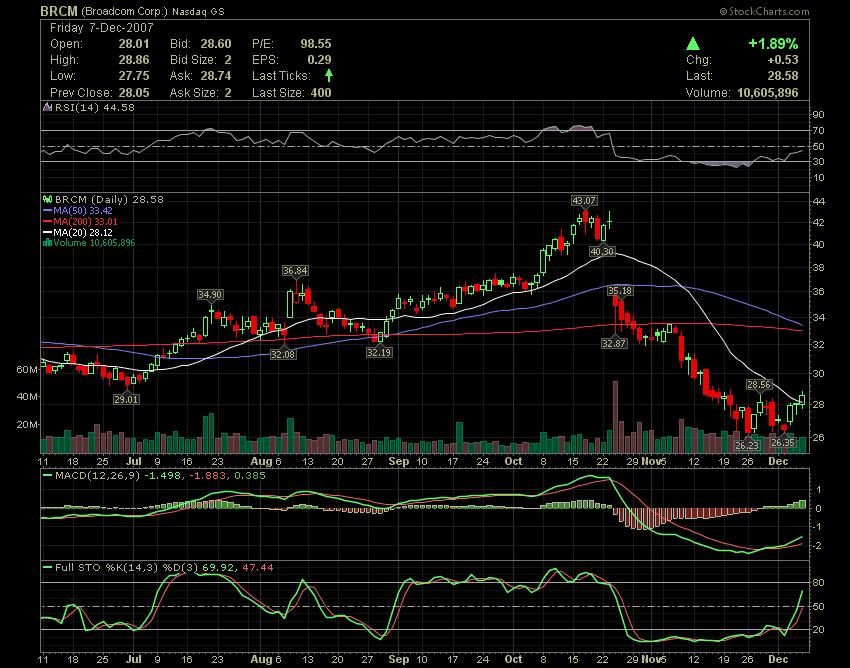
Task: Click the MACD signal value -1.883
Action: tap(208, 476)
